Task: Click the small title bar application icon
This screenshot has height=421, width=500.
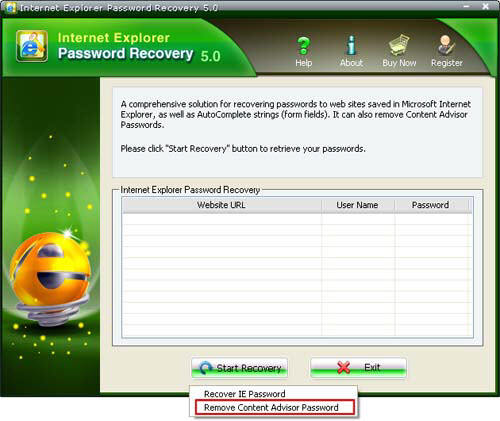Action: [x=10, y=7]
